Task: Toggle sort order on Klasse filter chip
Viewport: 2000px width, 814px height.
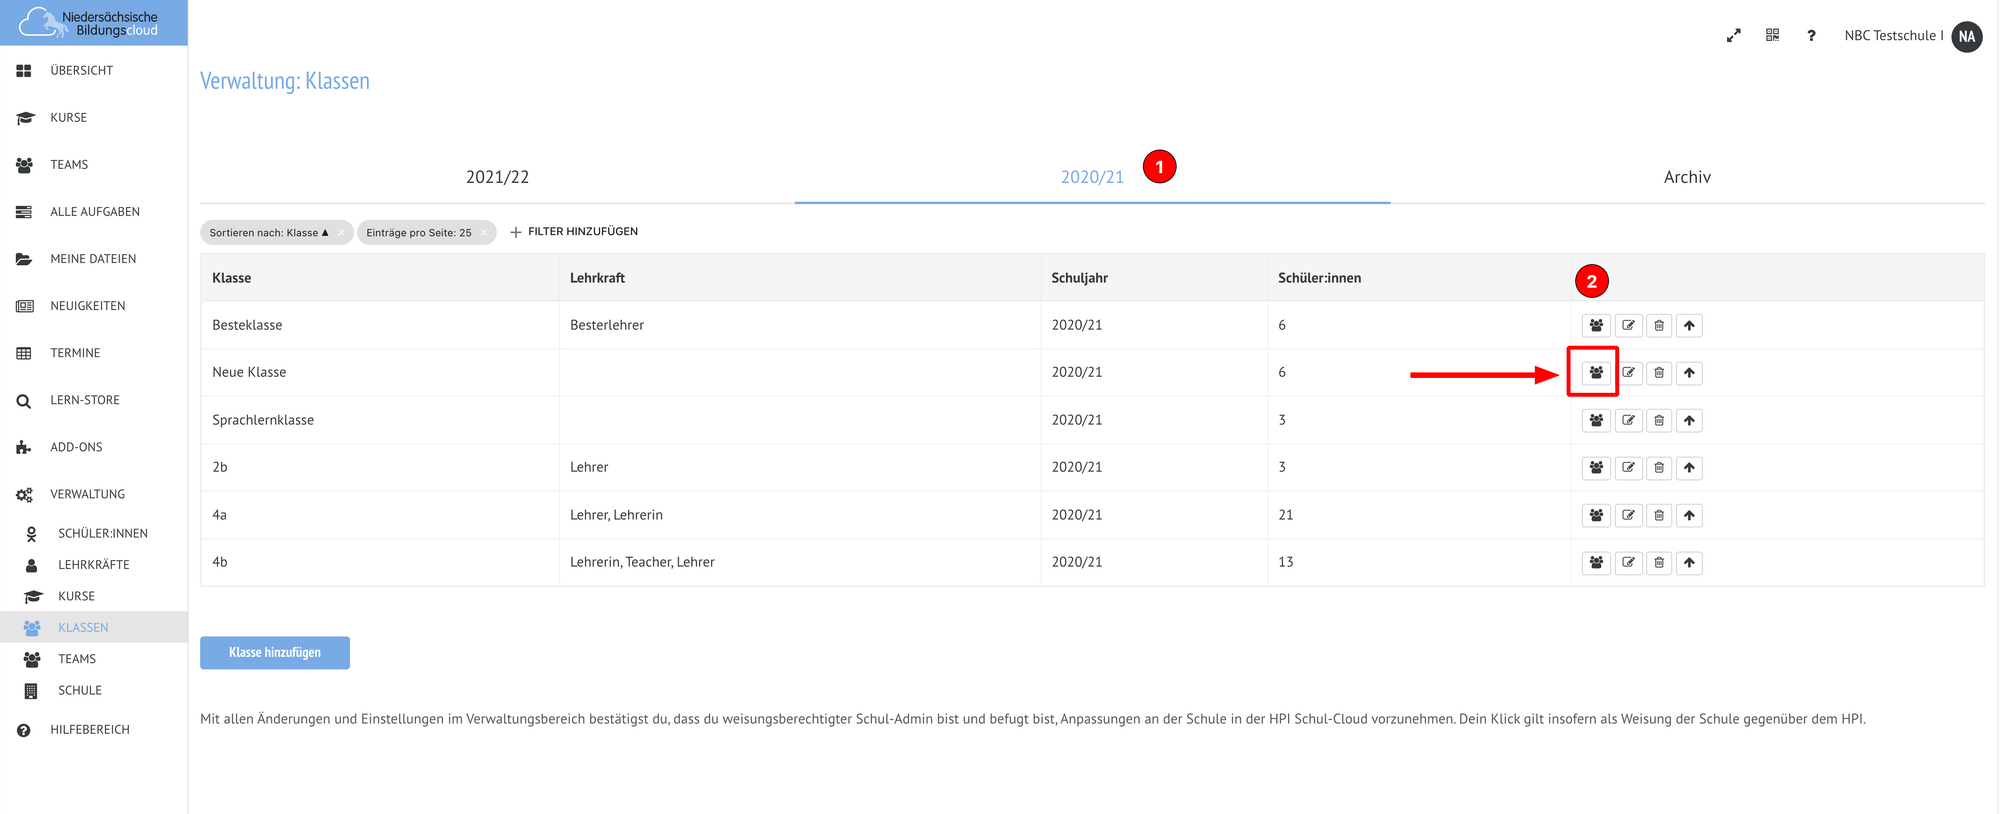Action: (x=268, y=233)
